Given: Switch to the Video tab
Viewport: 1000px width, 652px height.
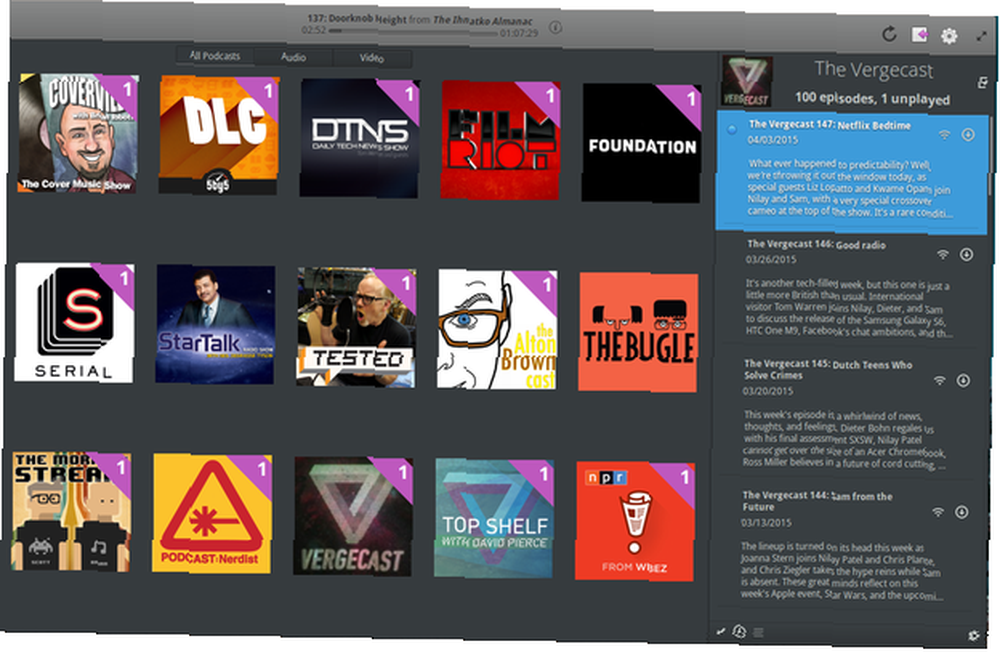Looking at the screenshot, I should 372,58.
